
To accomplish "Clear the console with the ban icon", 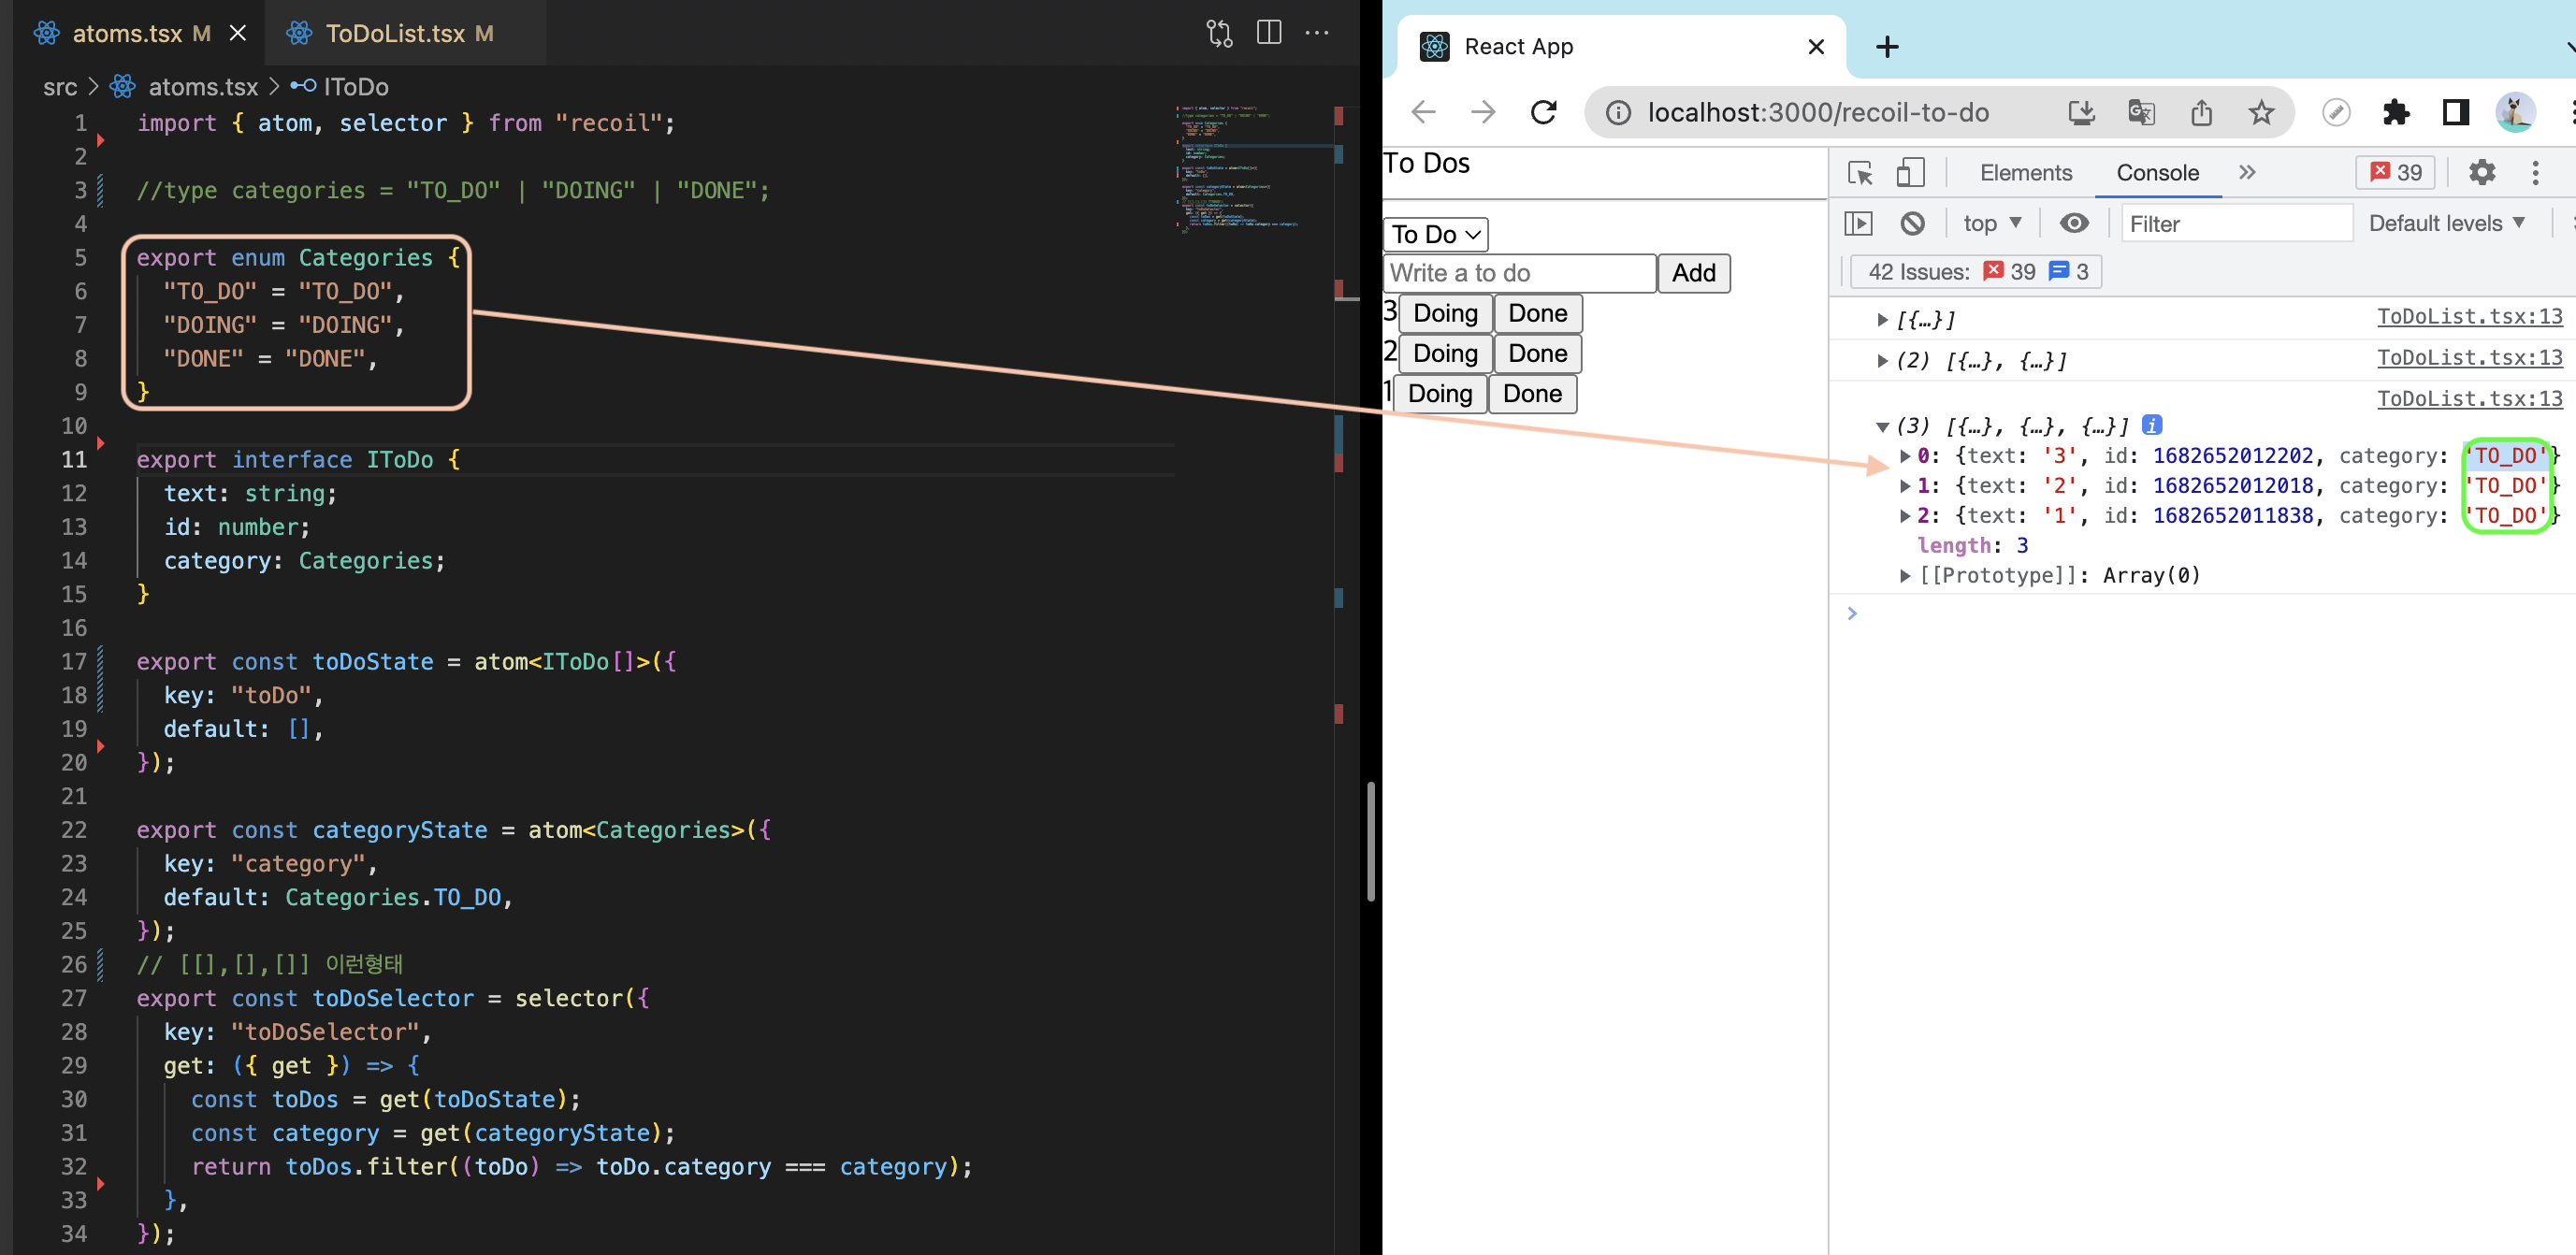I will click(1912, 223).
